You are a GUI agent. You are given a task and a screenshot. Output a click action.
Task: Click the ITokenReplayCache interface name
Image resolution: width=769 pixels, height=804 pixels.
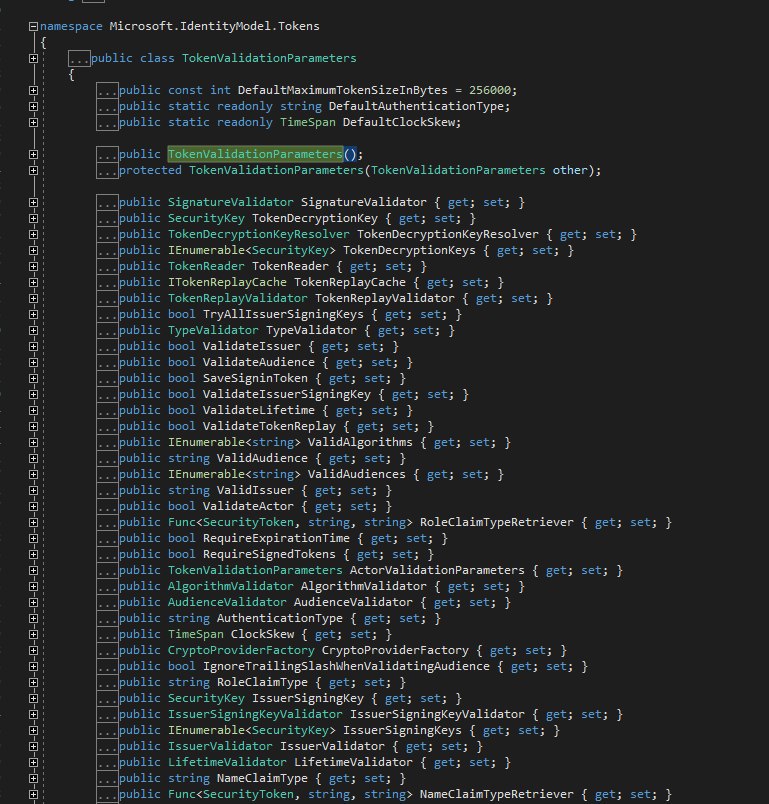pyautogui.click(x=227, y=283)
